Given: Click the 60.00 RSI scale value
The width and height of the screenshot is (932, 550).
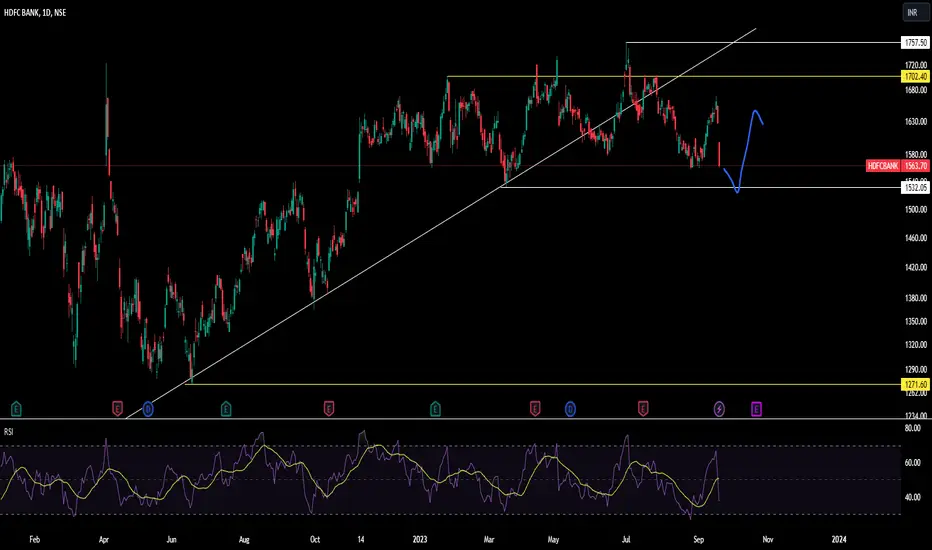Looking at the screenshot, I should 912,463.
